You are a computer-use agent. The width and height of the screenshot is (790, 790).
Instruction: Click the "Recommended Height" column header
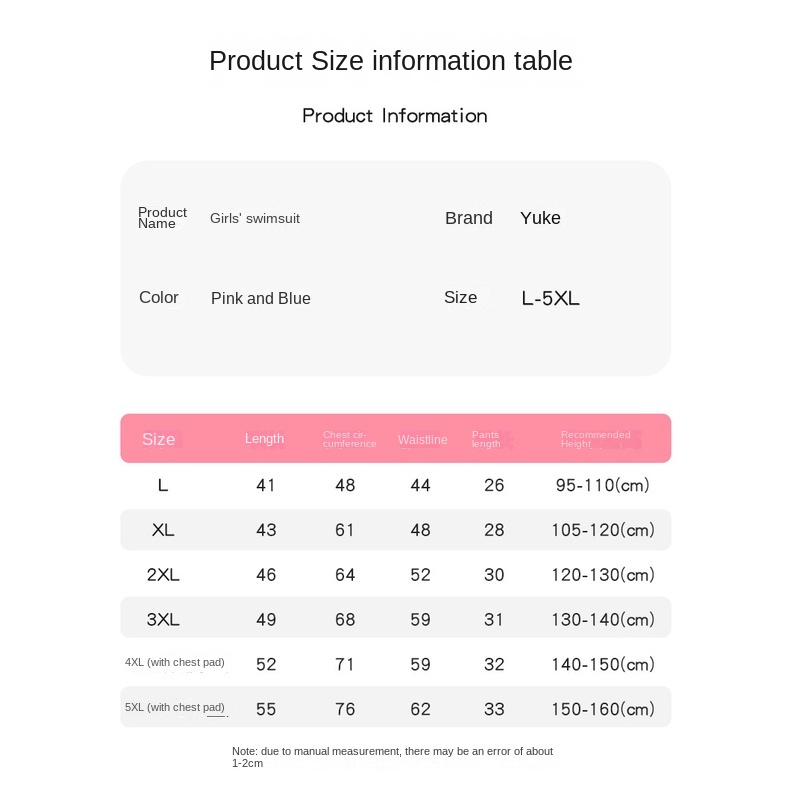(595, 439)
